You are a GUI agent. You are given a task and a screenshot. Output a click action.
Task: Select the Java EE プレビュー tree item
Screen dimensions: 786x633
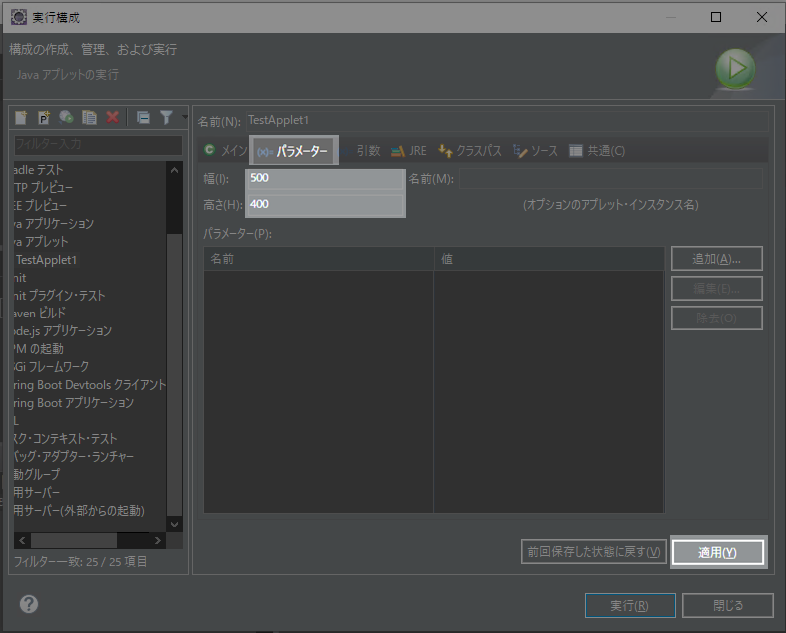(41, 205)
